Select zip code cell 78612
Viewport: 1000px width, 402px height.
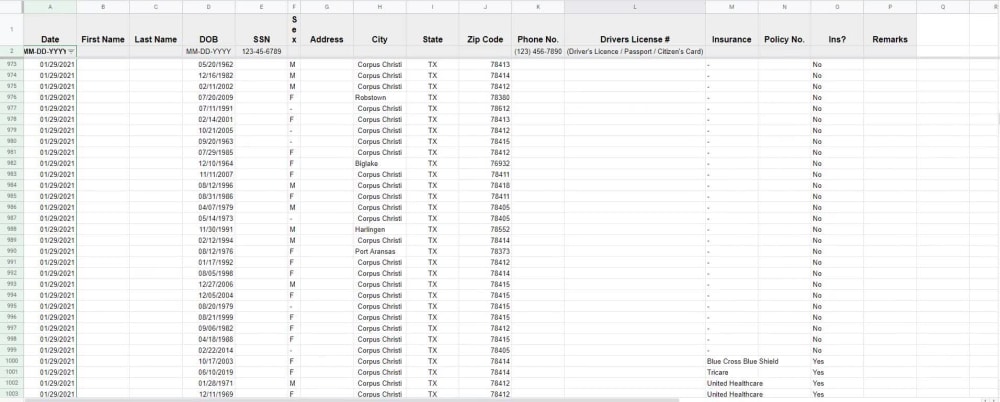[x=485, y=108]
